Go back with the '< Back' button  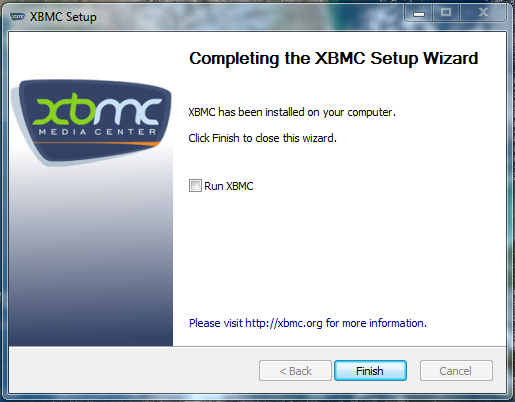click(x=295, y=370)
